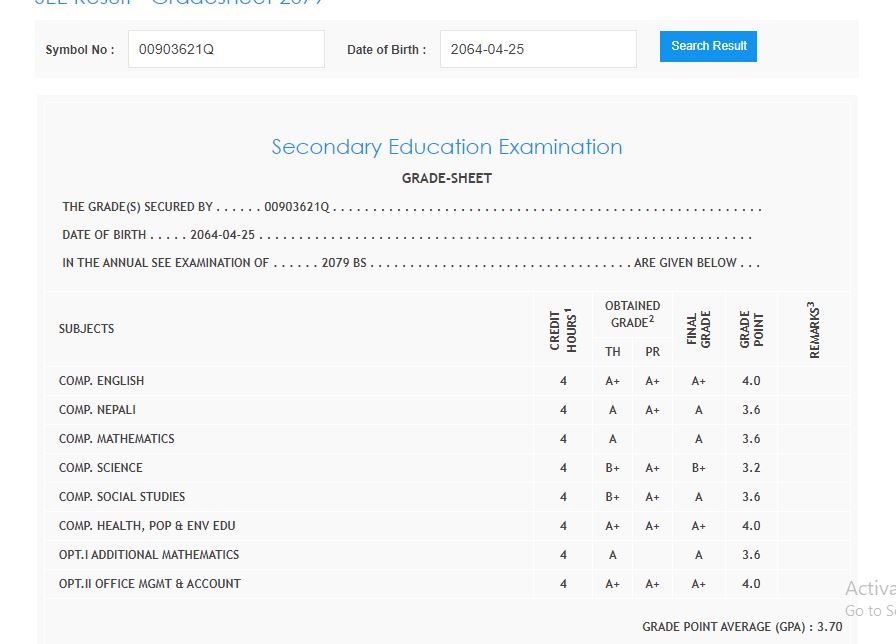896x644 pixels.
Task: Click the COMP. ENGLISH subject row
Action: (x=102, y=381)
